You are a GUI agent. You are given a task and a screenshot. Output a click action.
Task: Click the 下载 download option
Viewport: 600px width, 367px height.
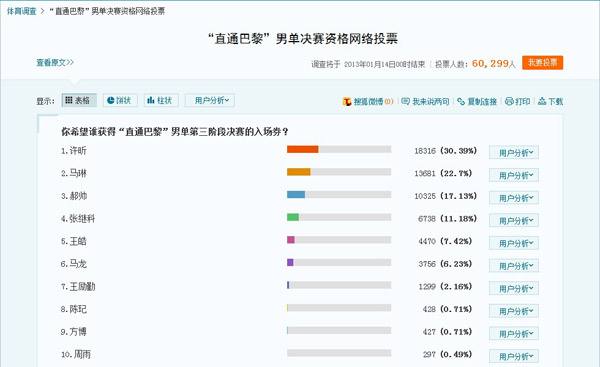(551, 101)
